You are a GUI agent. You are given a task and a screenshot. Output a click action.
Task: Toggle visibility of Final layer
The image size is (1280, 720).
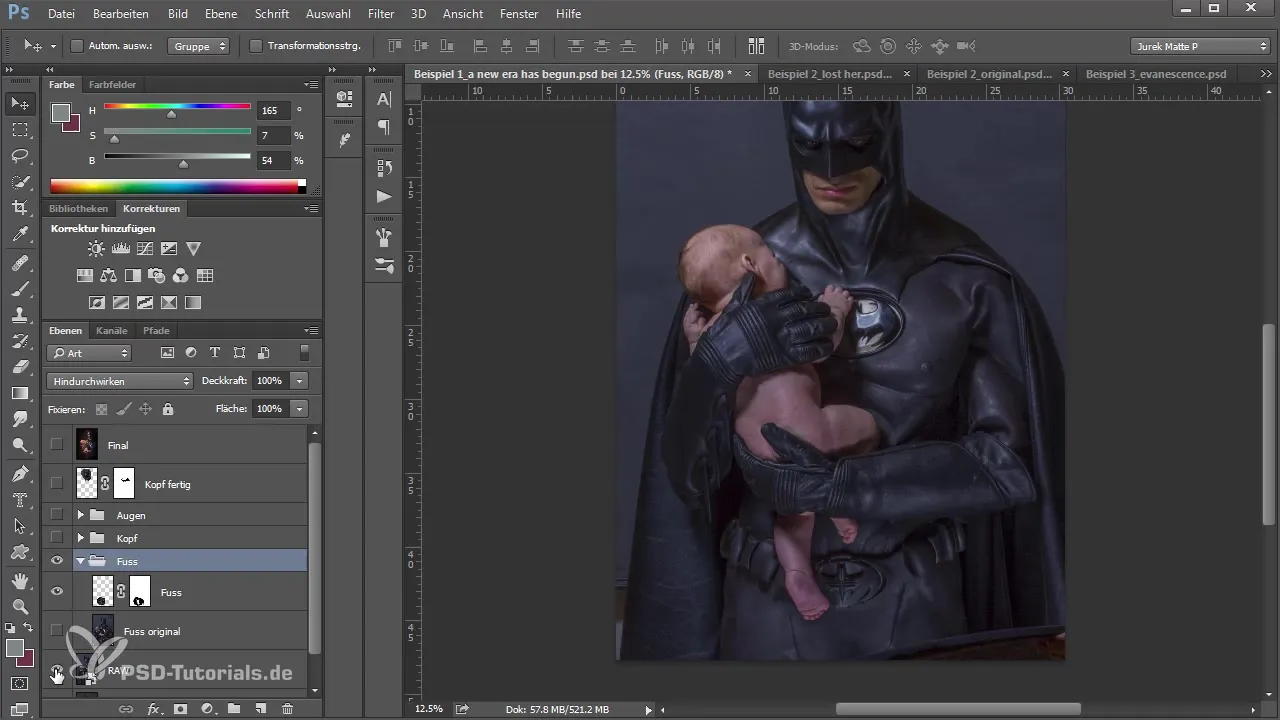(x=57, y=444)
